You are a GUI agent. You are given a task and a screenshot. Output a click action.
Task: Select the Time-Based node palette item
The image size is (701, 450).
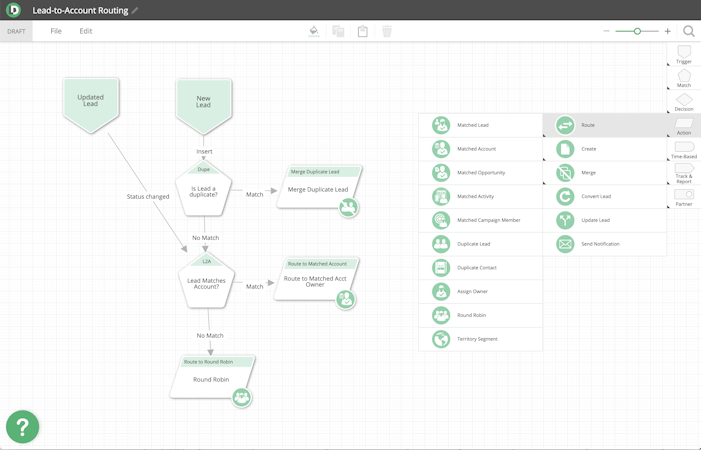[684, 150]
